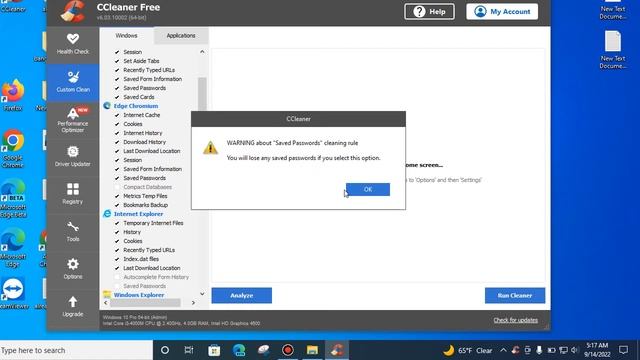Click the horizontal scrollbar thumb under list
This screenshot has height=360, width=640.
(145, 302)
